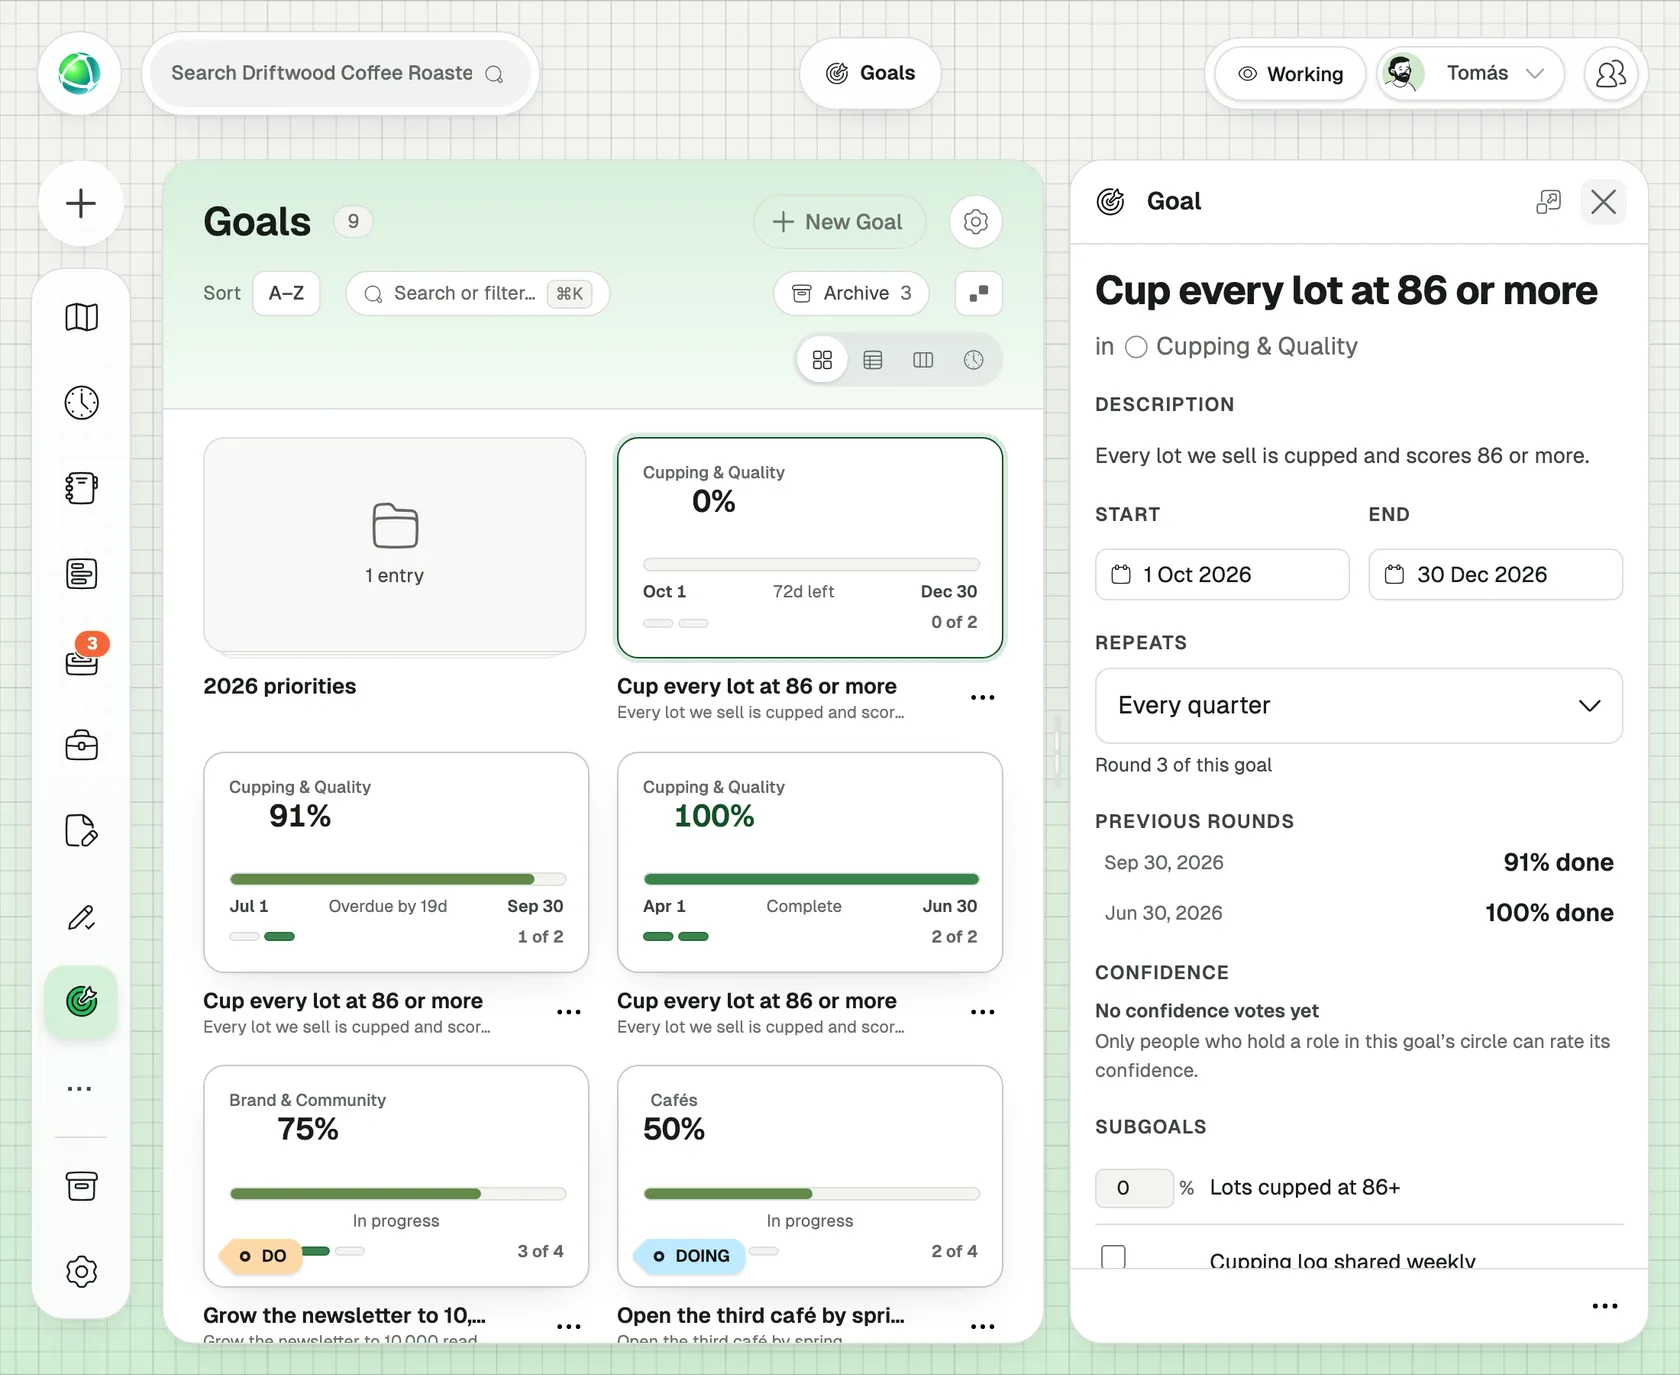Check the Cupping log shared weekly checkbox
1680x1375 pixels.
pyautogui.click(x=1113, y=1257)
